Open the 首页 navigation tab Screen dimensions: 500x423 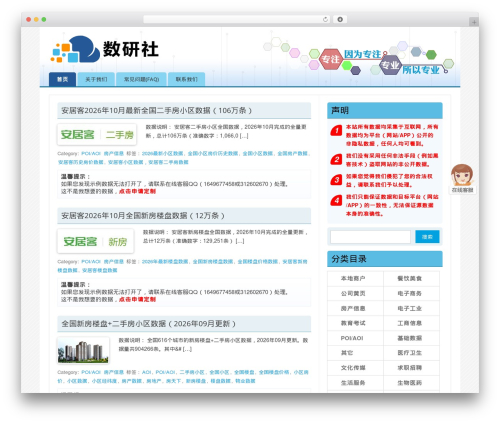[62, 79]
